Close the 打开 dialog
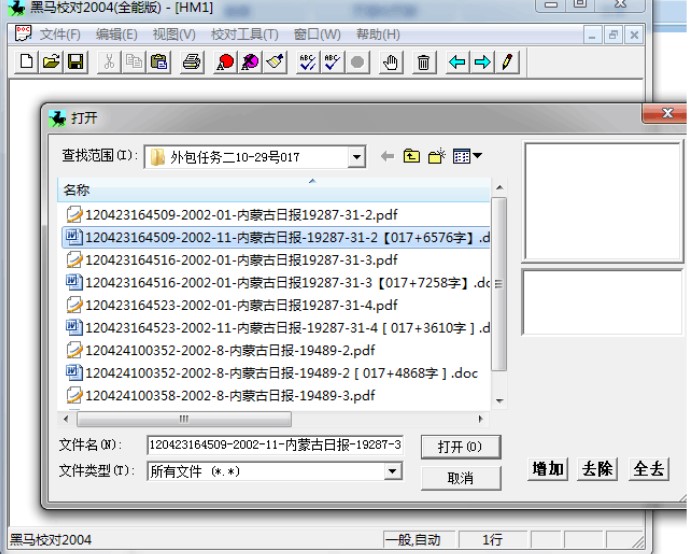The width and height of the screenshot is (691, 554). (x=666, y=114)
